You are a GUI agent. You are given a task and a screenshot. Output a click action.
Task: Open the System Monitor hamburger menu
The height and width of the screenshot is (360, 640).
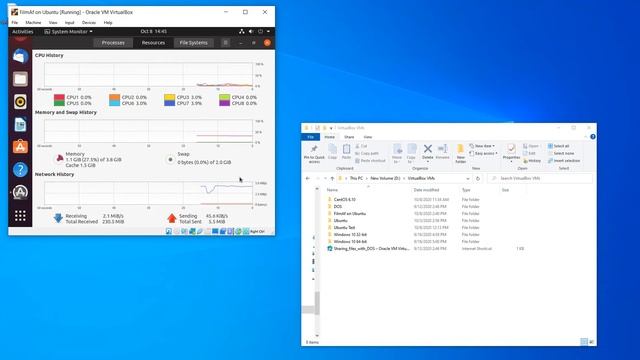point(225,42)
